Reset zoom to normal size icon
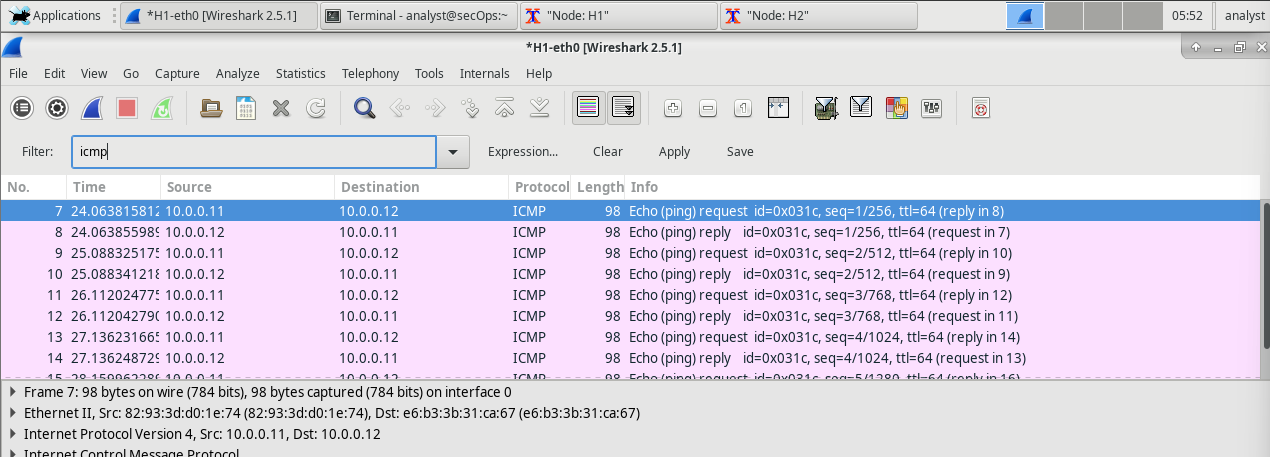This screenshot has width=1270, height=457. point(743,108)
